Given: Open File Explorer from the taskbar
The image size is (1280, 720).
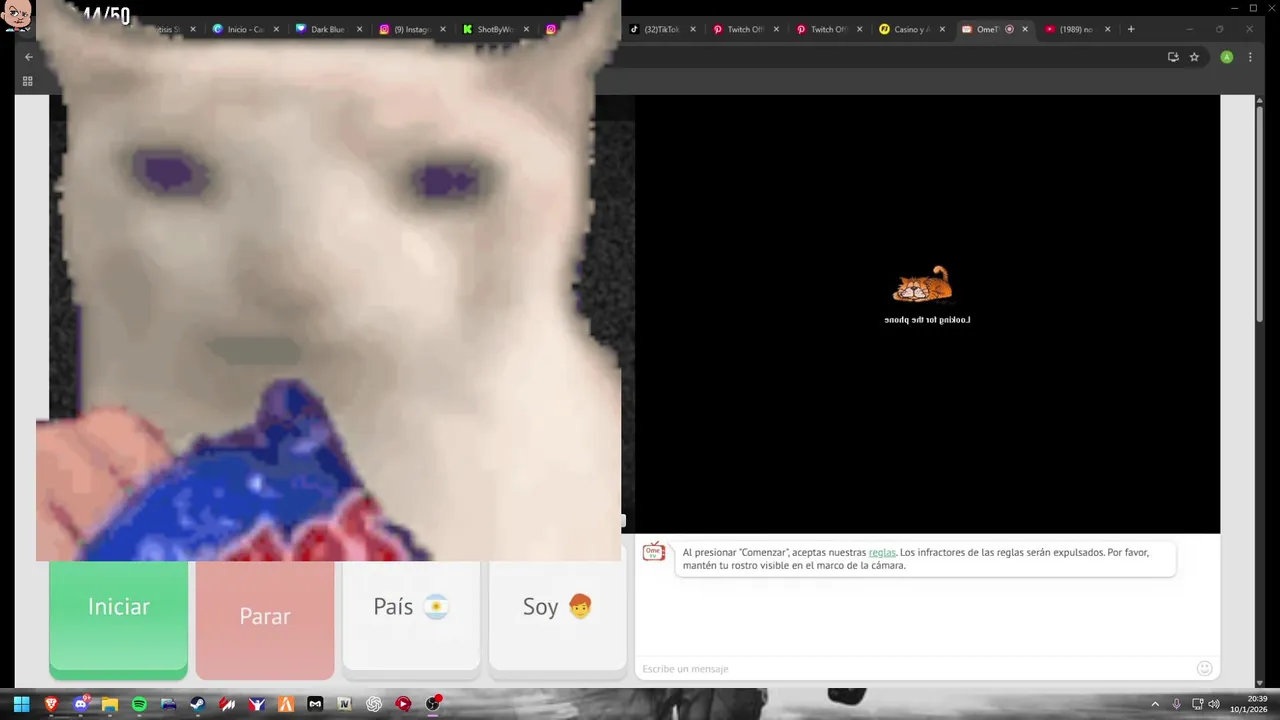Looking at the screenshot, I should tap(109, 704).
